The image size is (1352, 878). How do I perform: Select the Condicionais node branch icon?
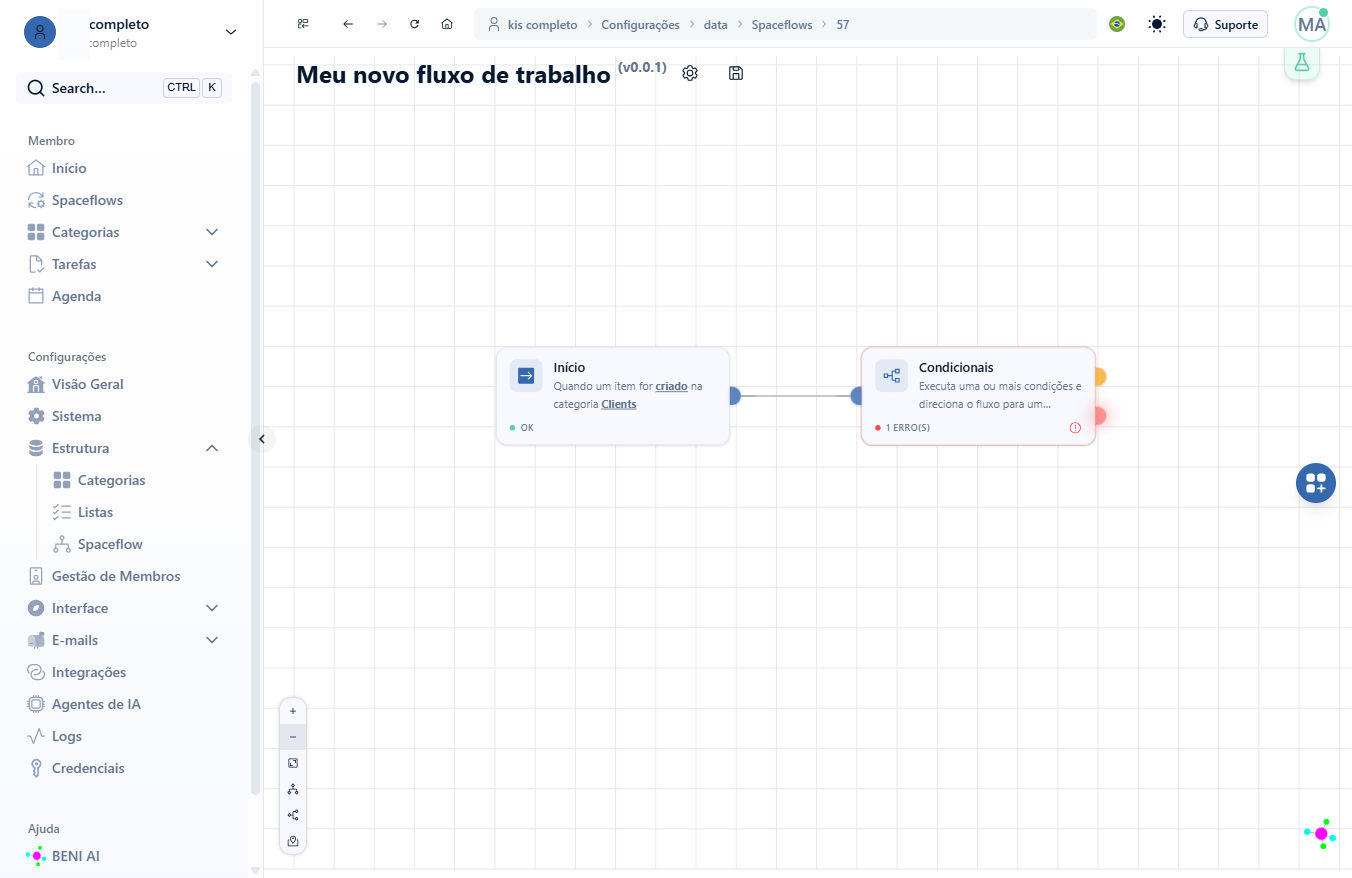(x=892, y=376)
